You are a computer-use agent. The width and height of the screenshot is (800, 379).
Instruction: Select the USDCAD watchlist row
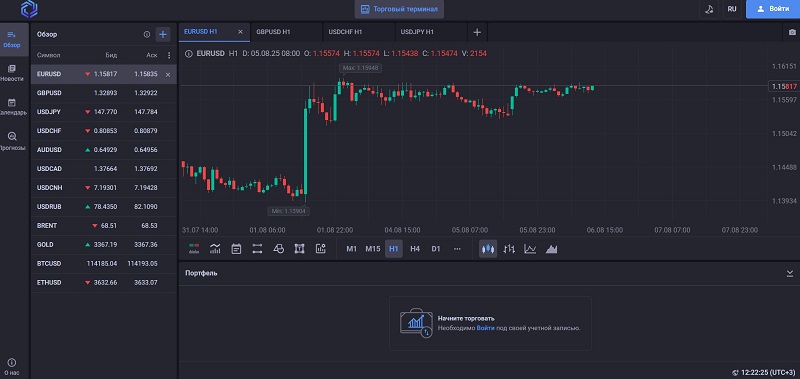coord(104,169)
